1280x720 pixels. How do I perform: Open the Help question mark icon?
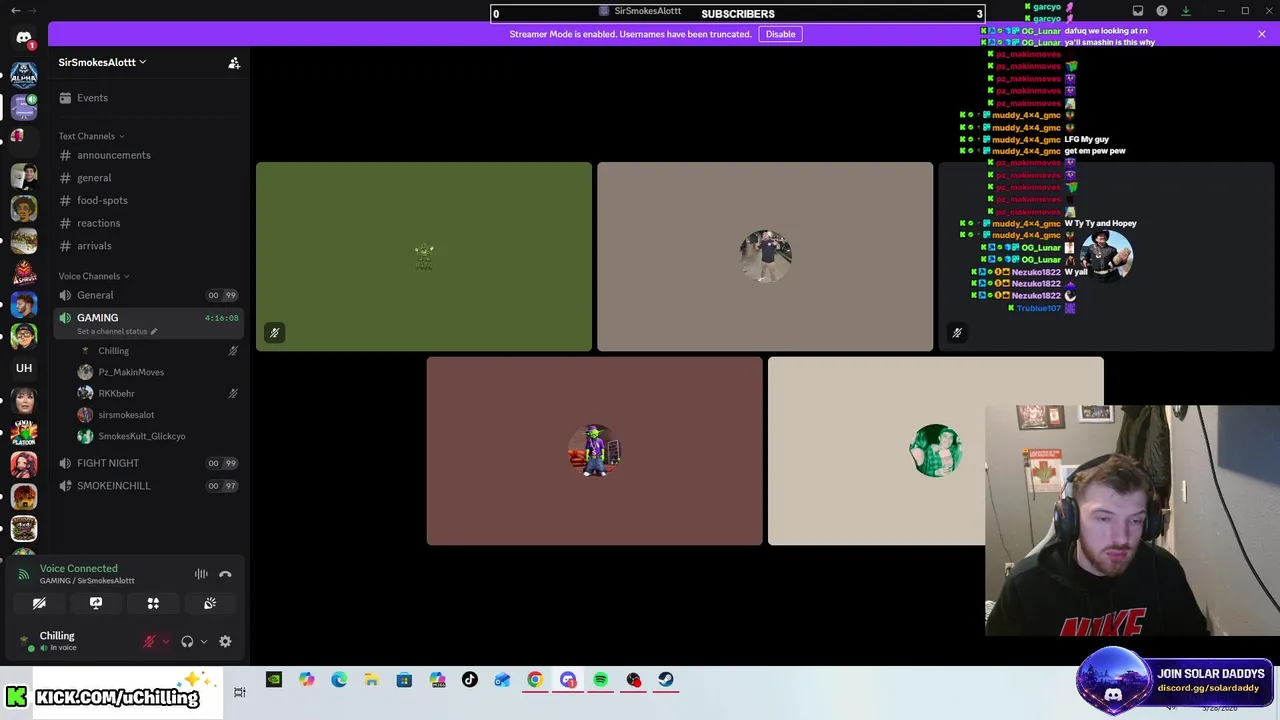tap(1162, 11)
